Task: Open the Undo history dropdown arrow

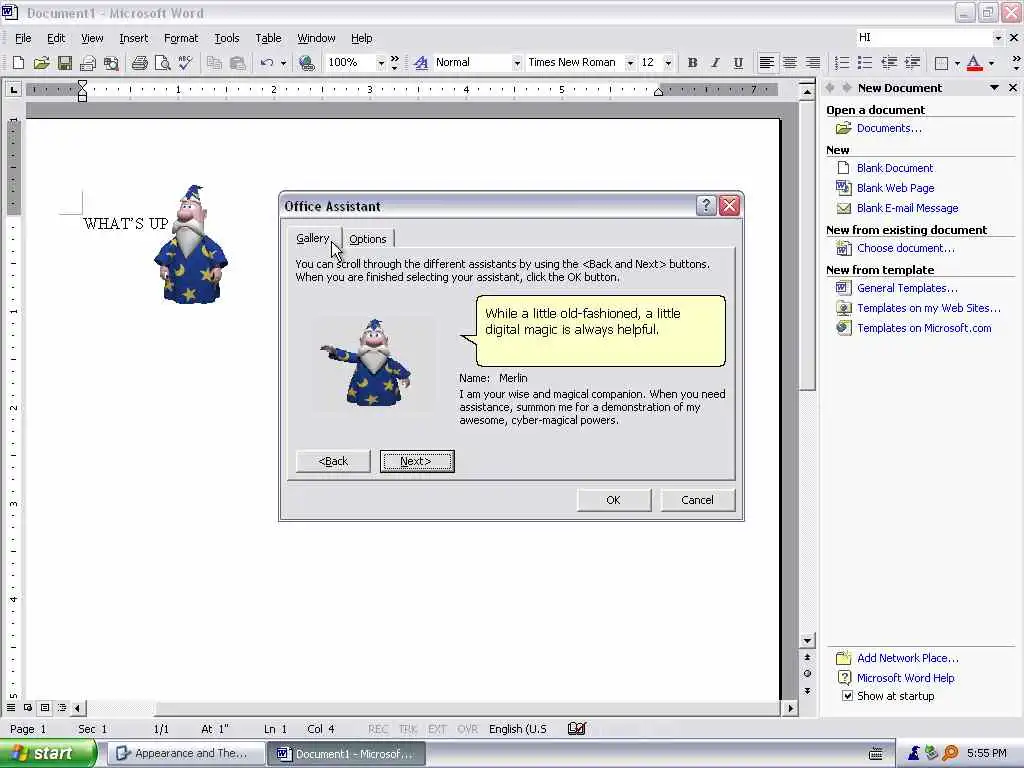Action: (283, 63)
